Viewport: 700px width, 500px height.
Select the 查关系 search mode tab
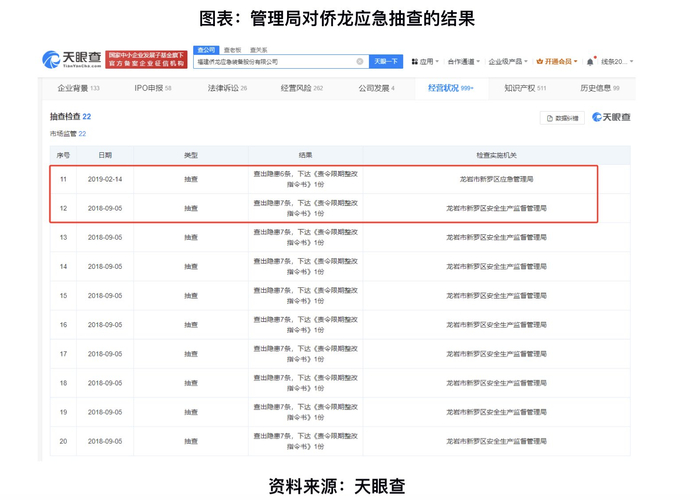(x=258, y=49)
